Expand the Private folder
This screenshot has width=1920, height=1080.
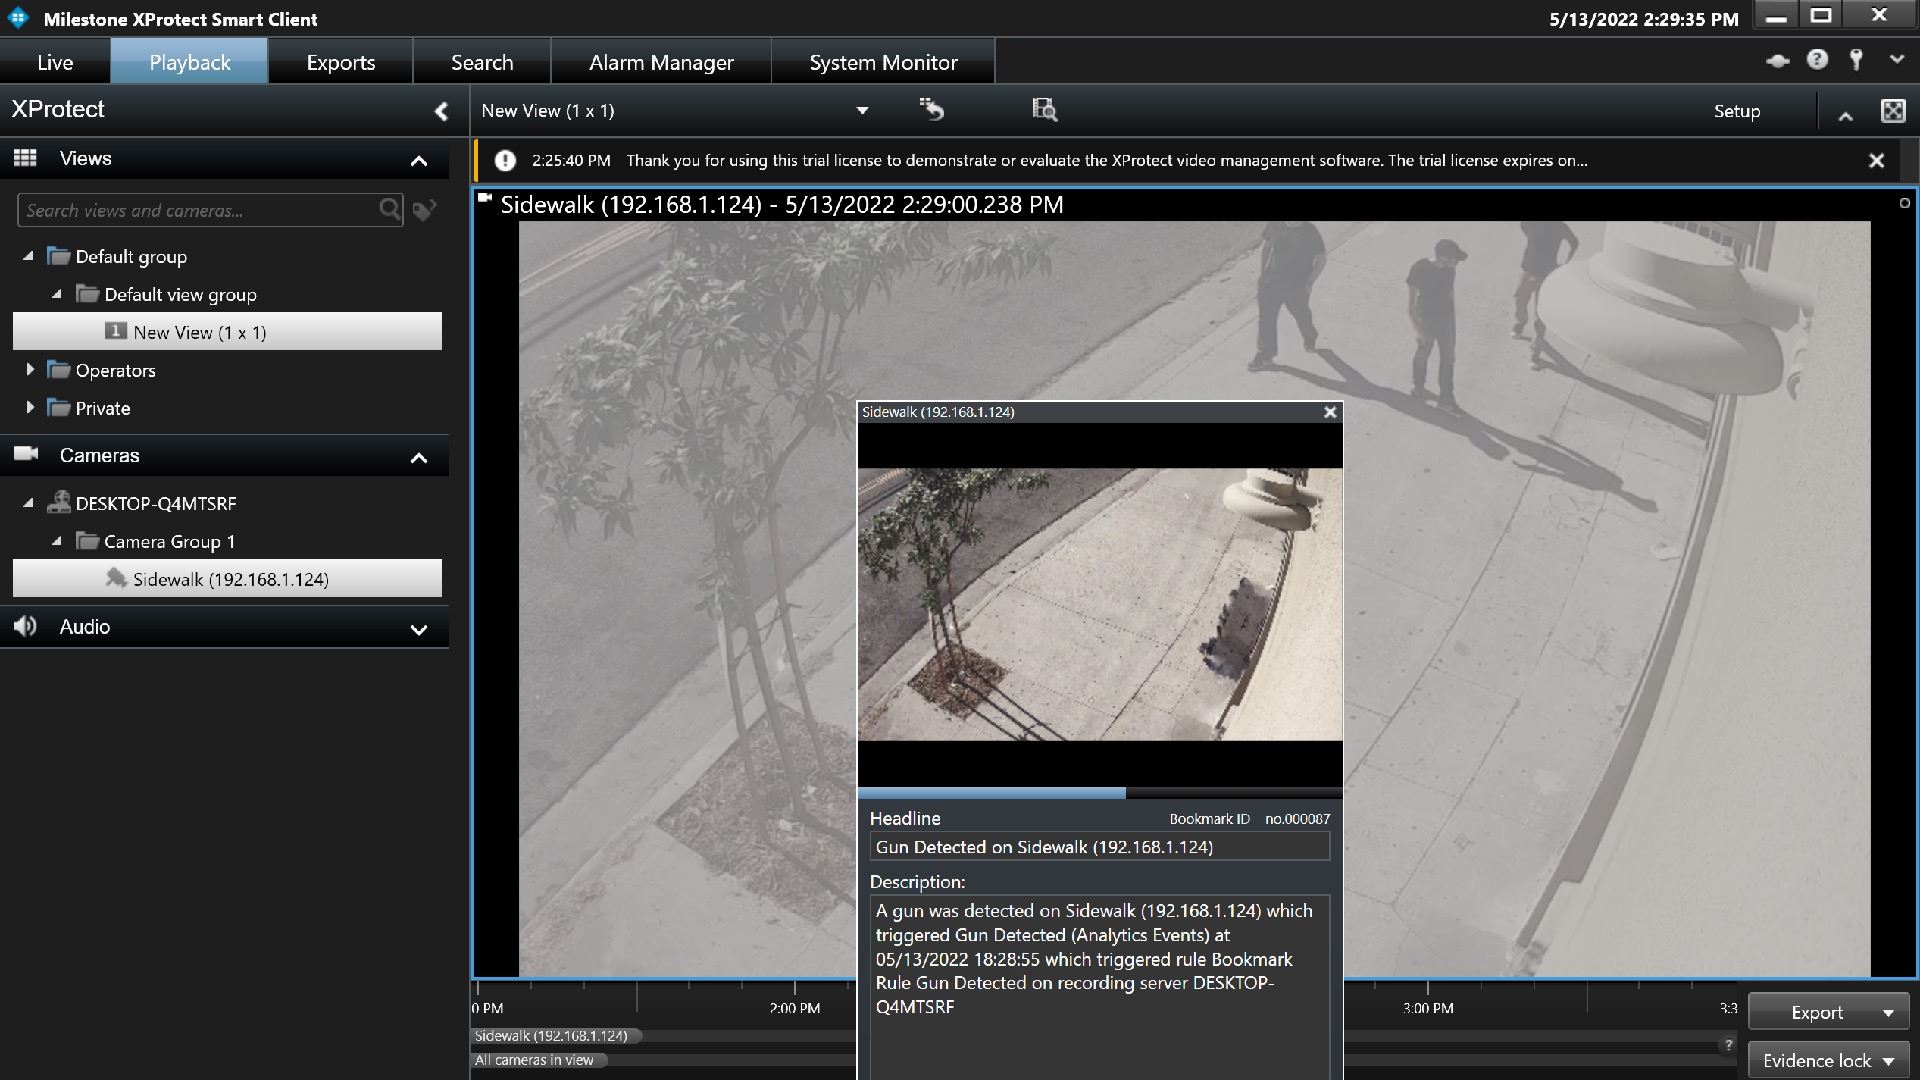point(29,408)
